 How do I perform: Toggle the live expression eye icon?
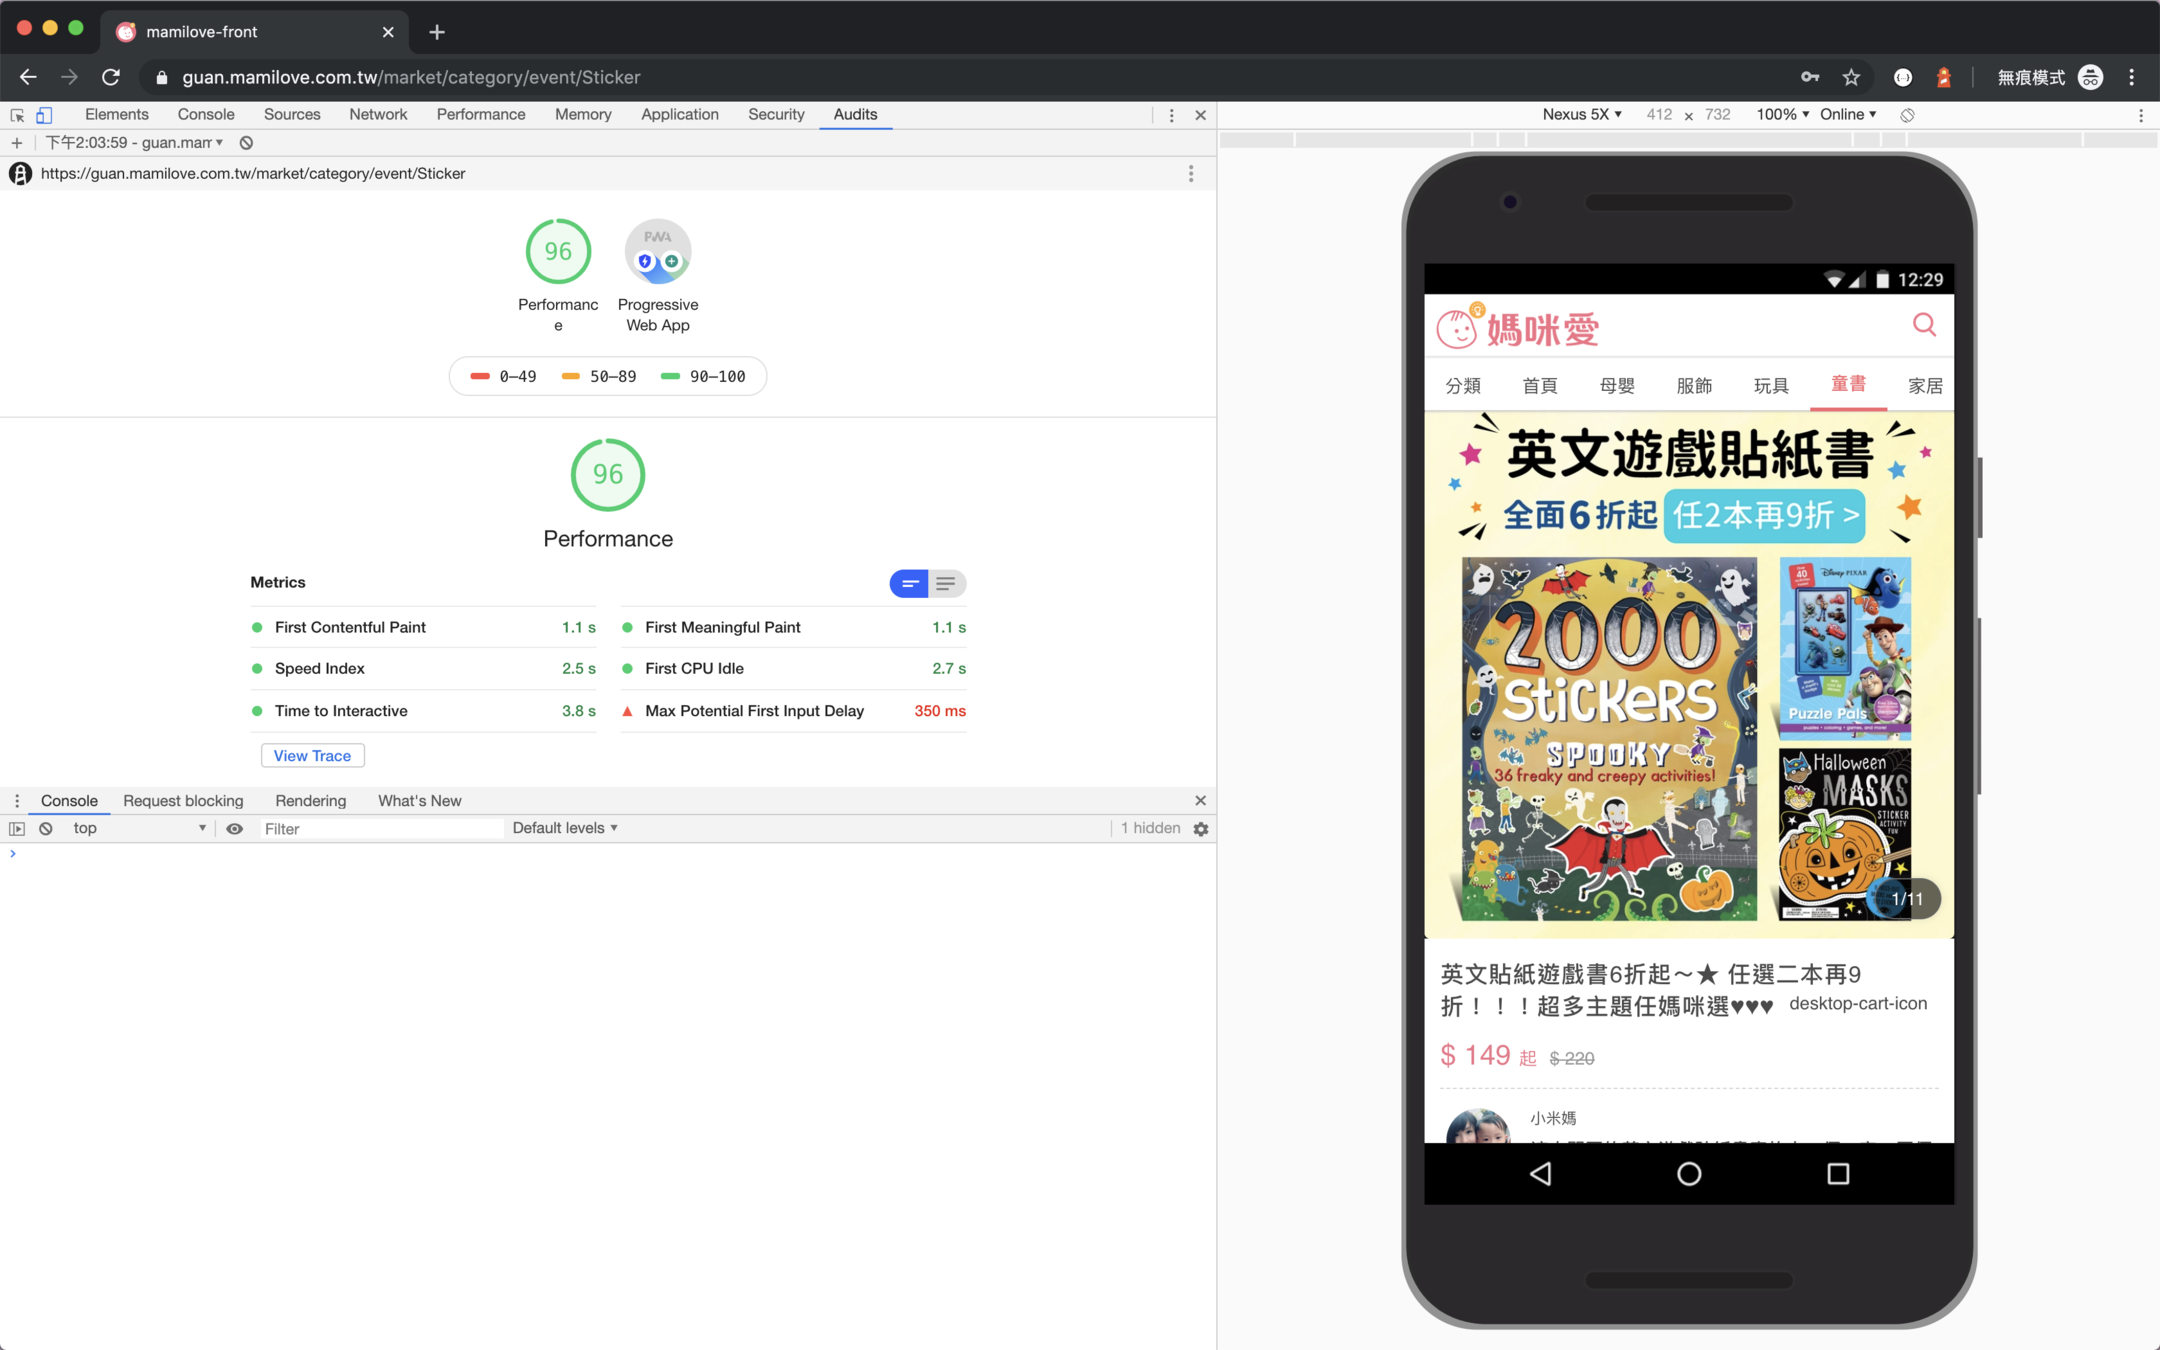point(234,829)
